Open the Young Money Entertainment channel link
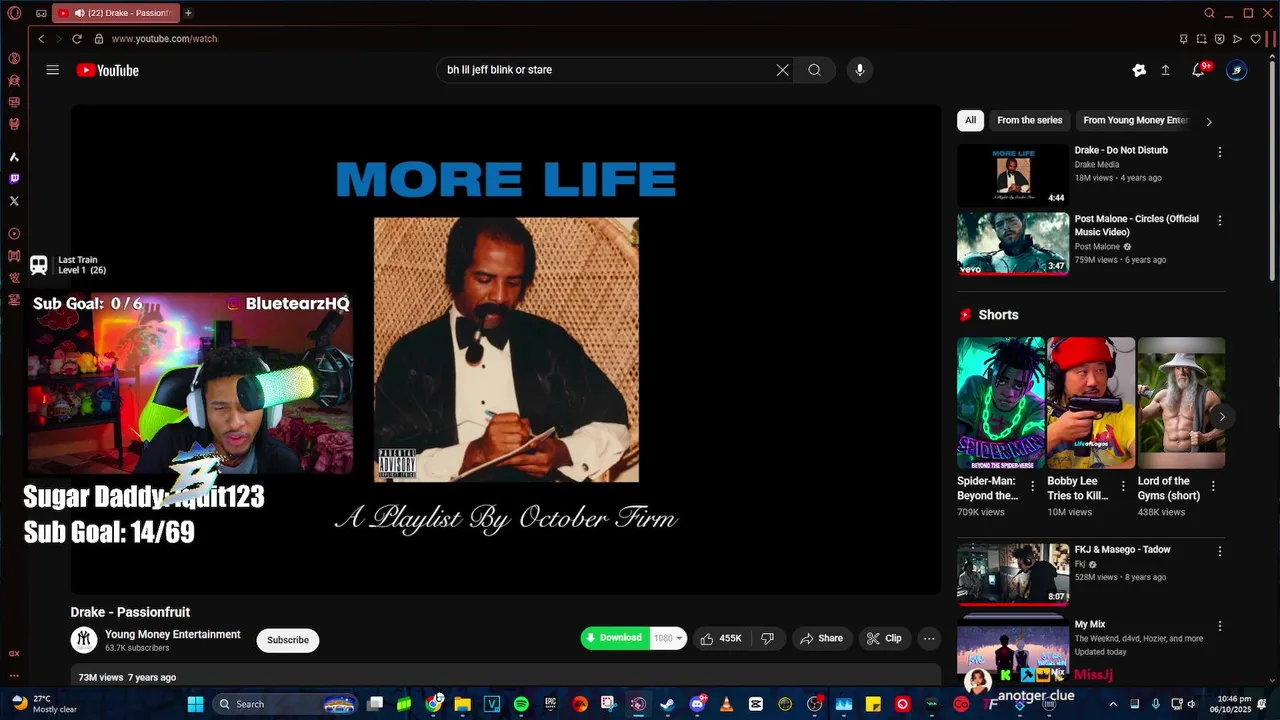The width and height of the screenshot is (1280, 720). [173, 634]
